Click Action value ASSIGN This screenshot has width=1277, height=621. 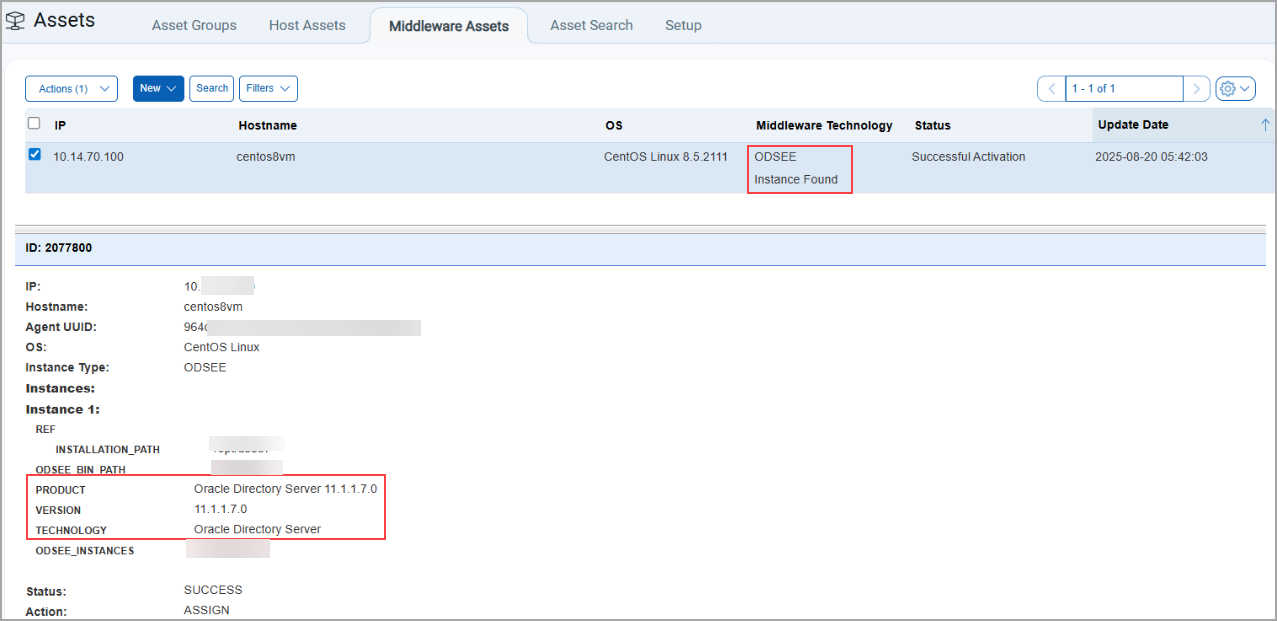pos(207,610)
